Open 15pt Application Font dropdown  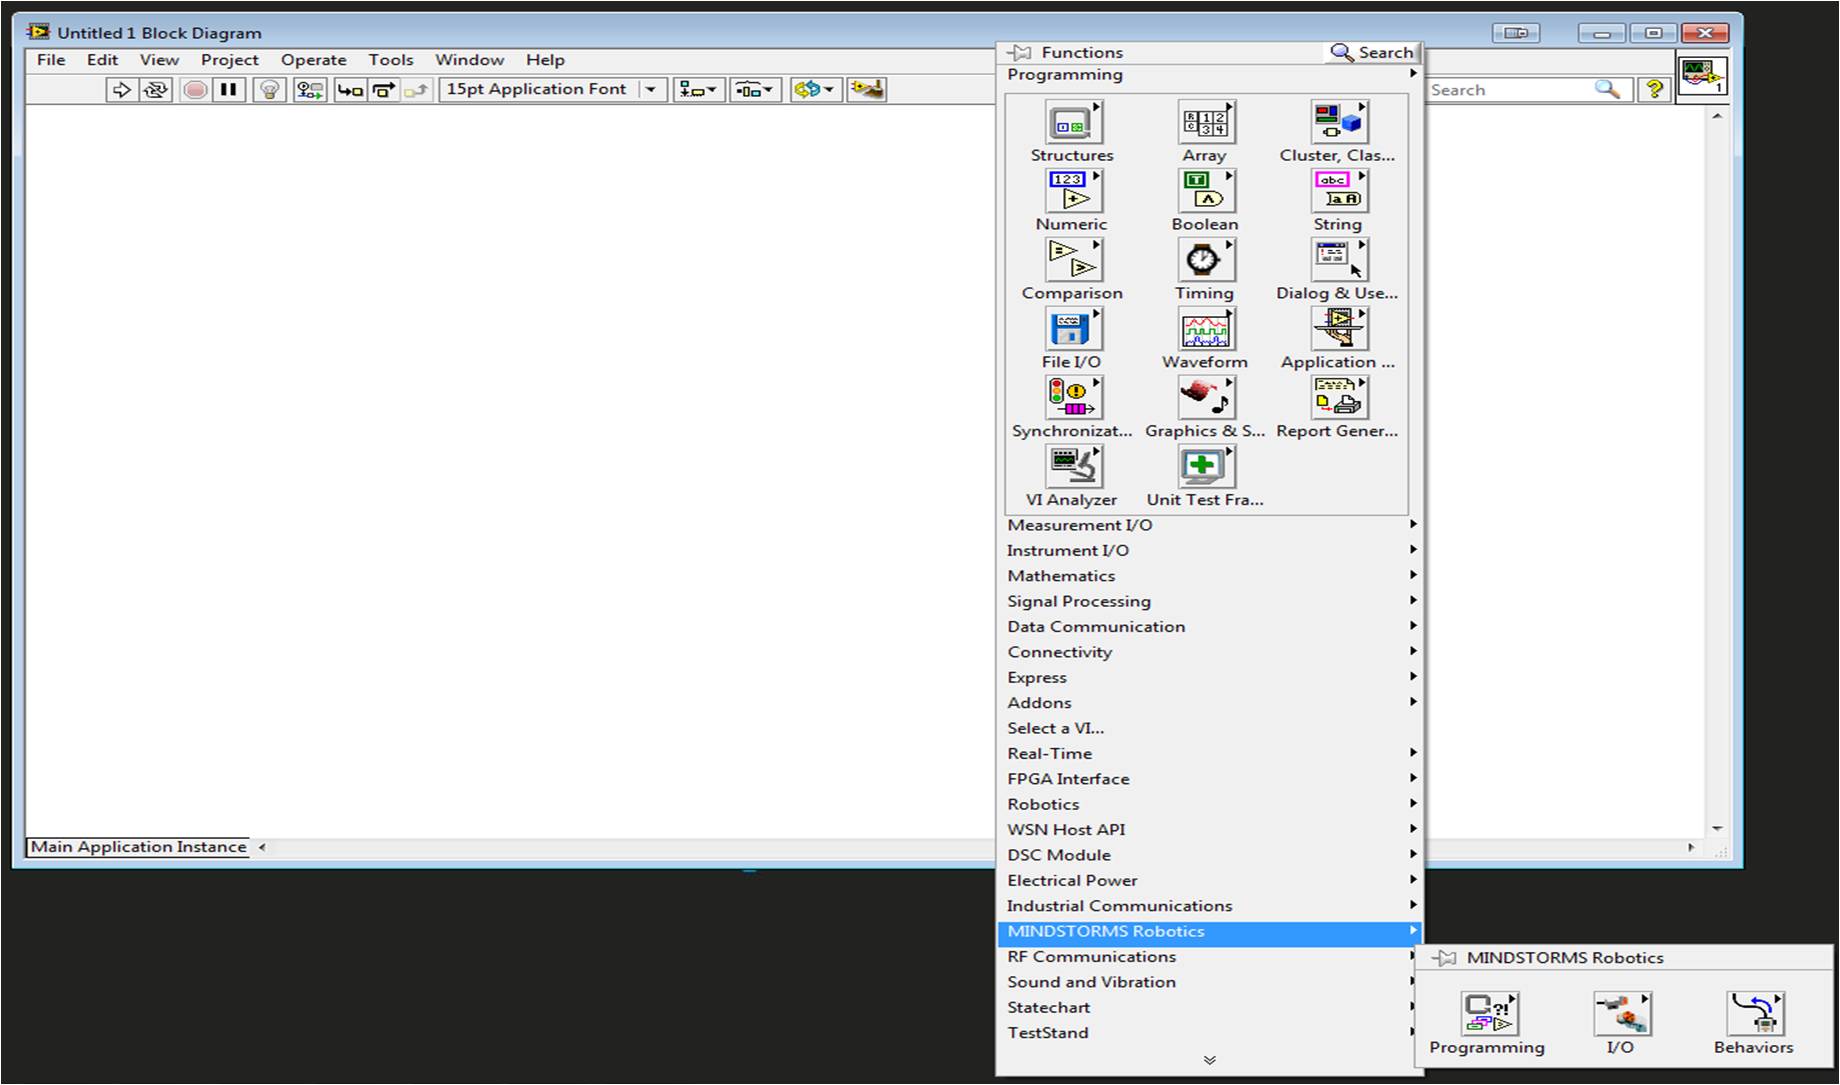[552, 90]
